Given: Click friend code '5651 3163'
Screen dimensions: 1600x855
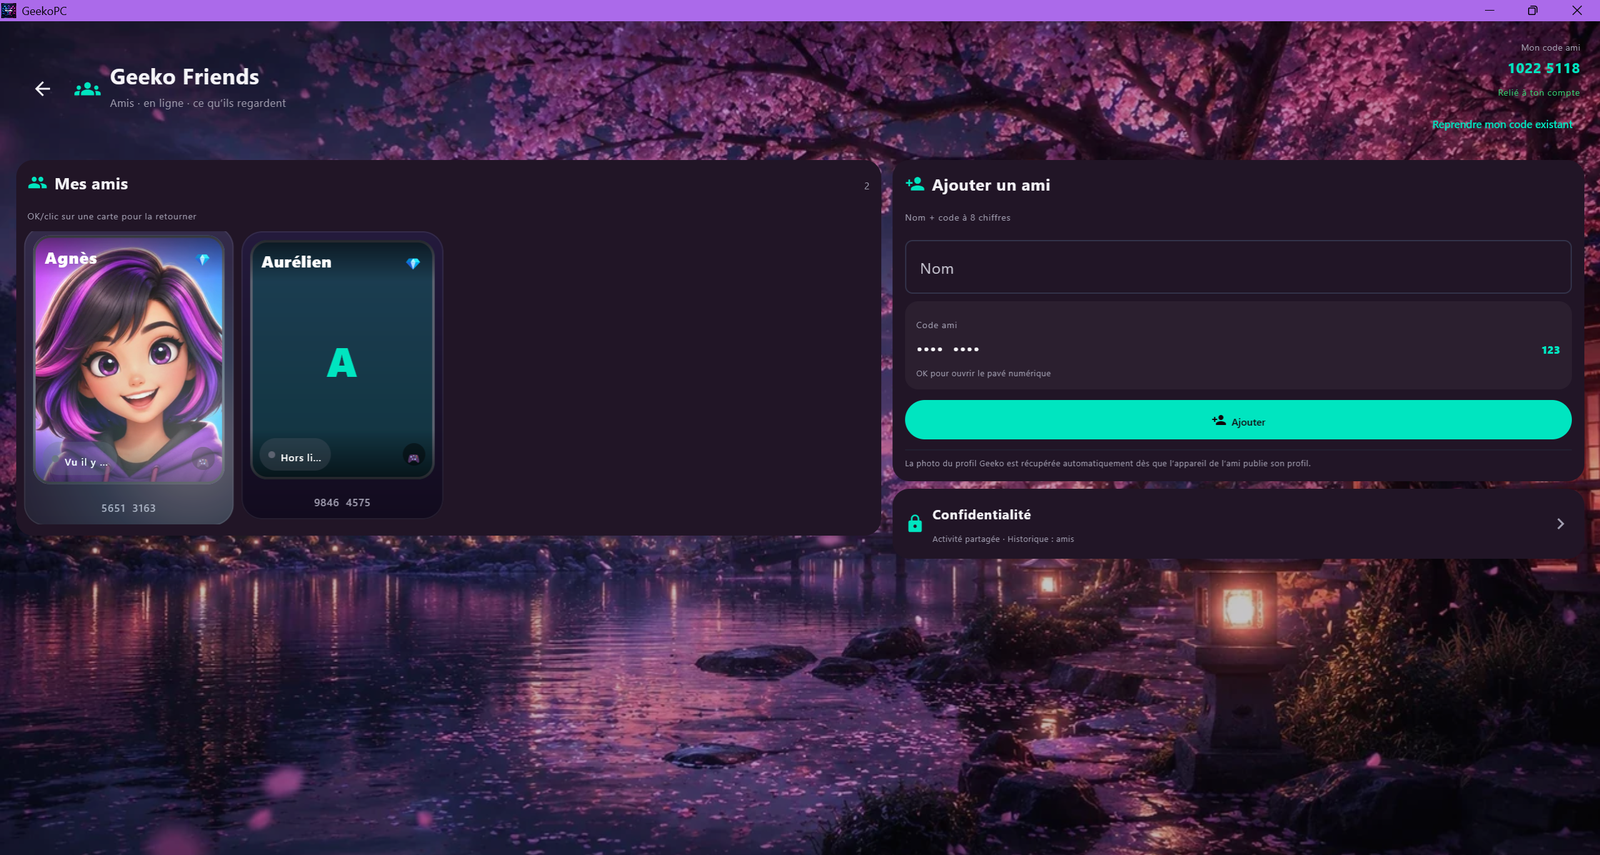Looking at the screenshot, I should (128, 508).
